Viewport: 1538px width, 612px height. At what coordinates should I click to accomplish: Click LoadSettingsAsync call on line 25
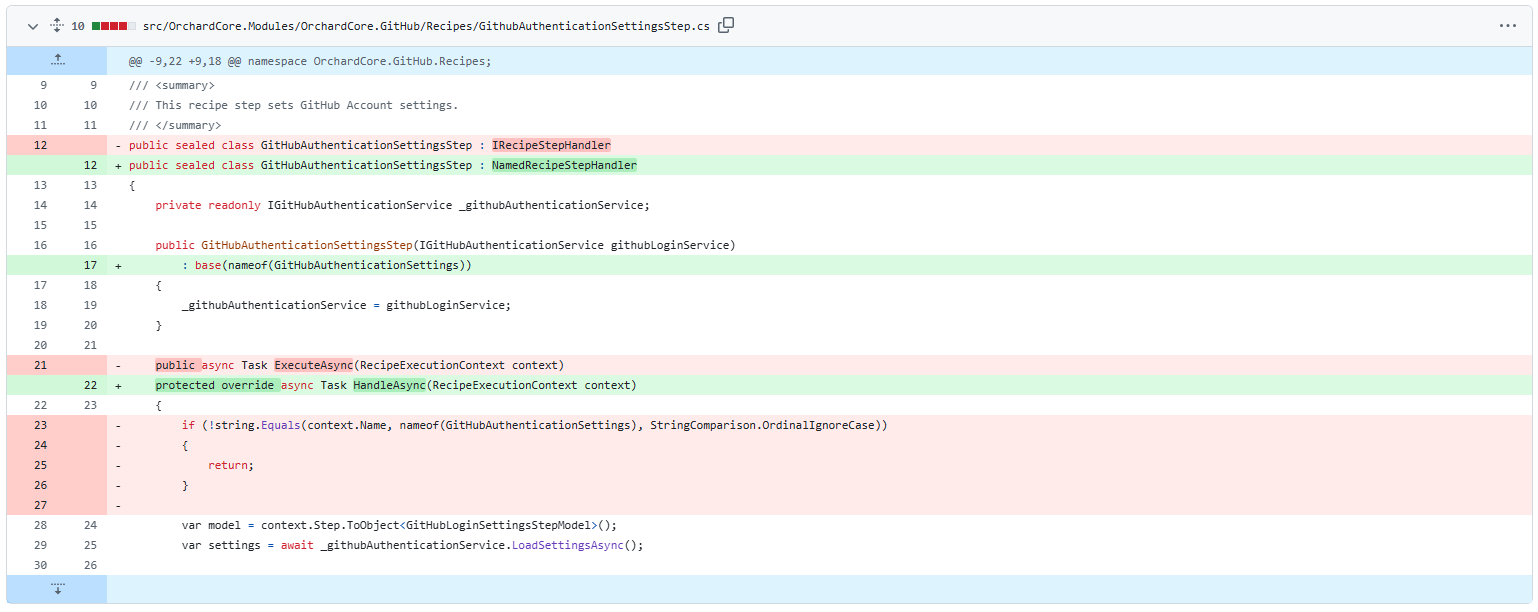[x=567, y=545]
